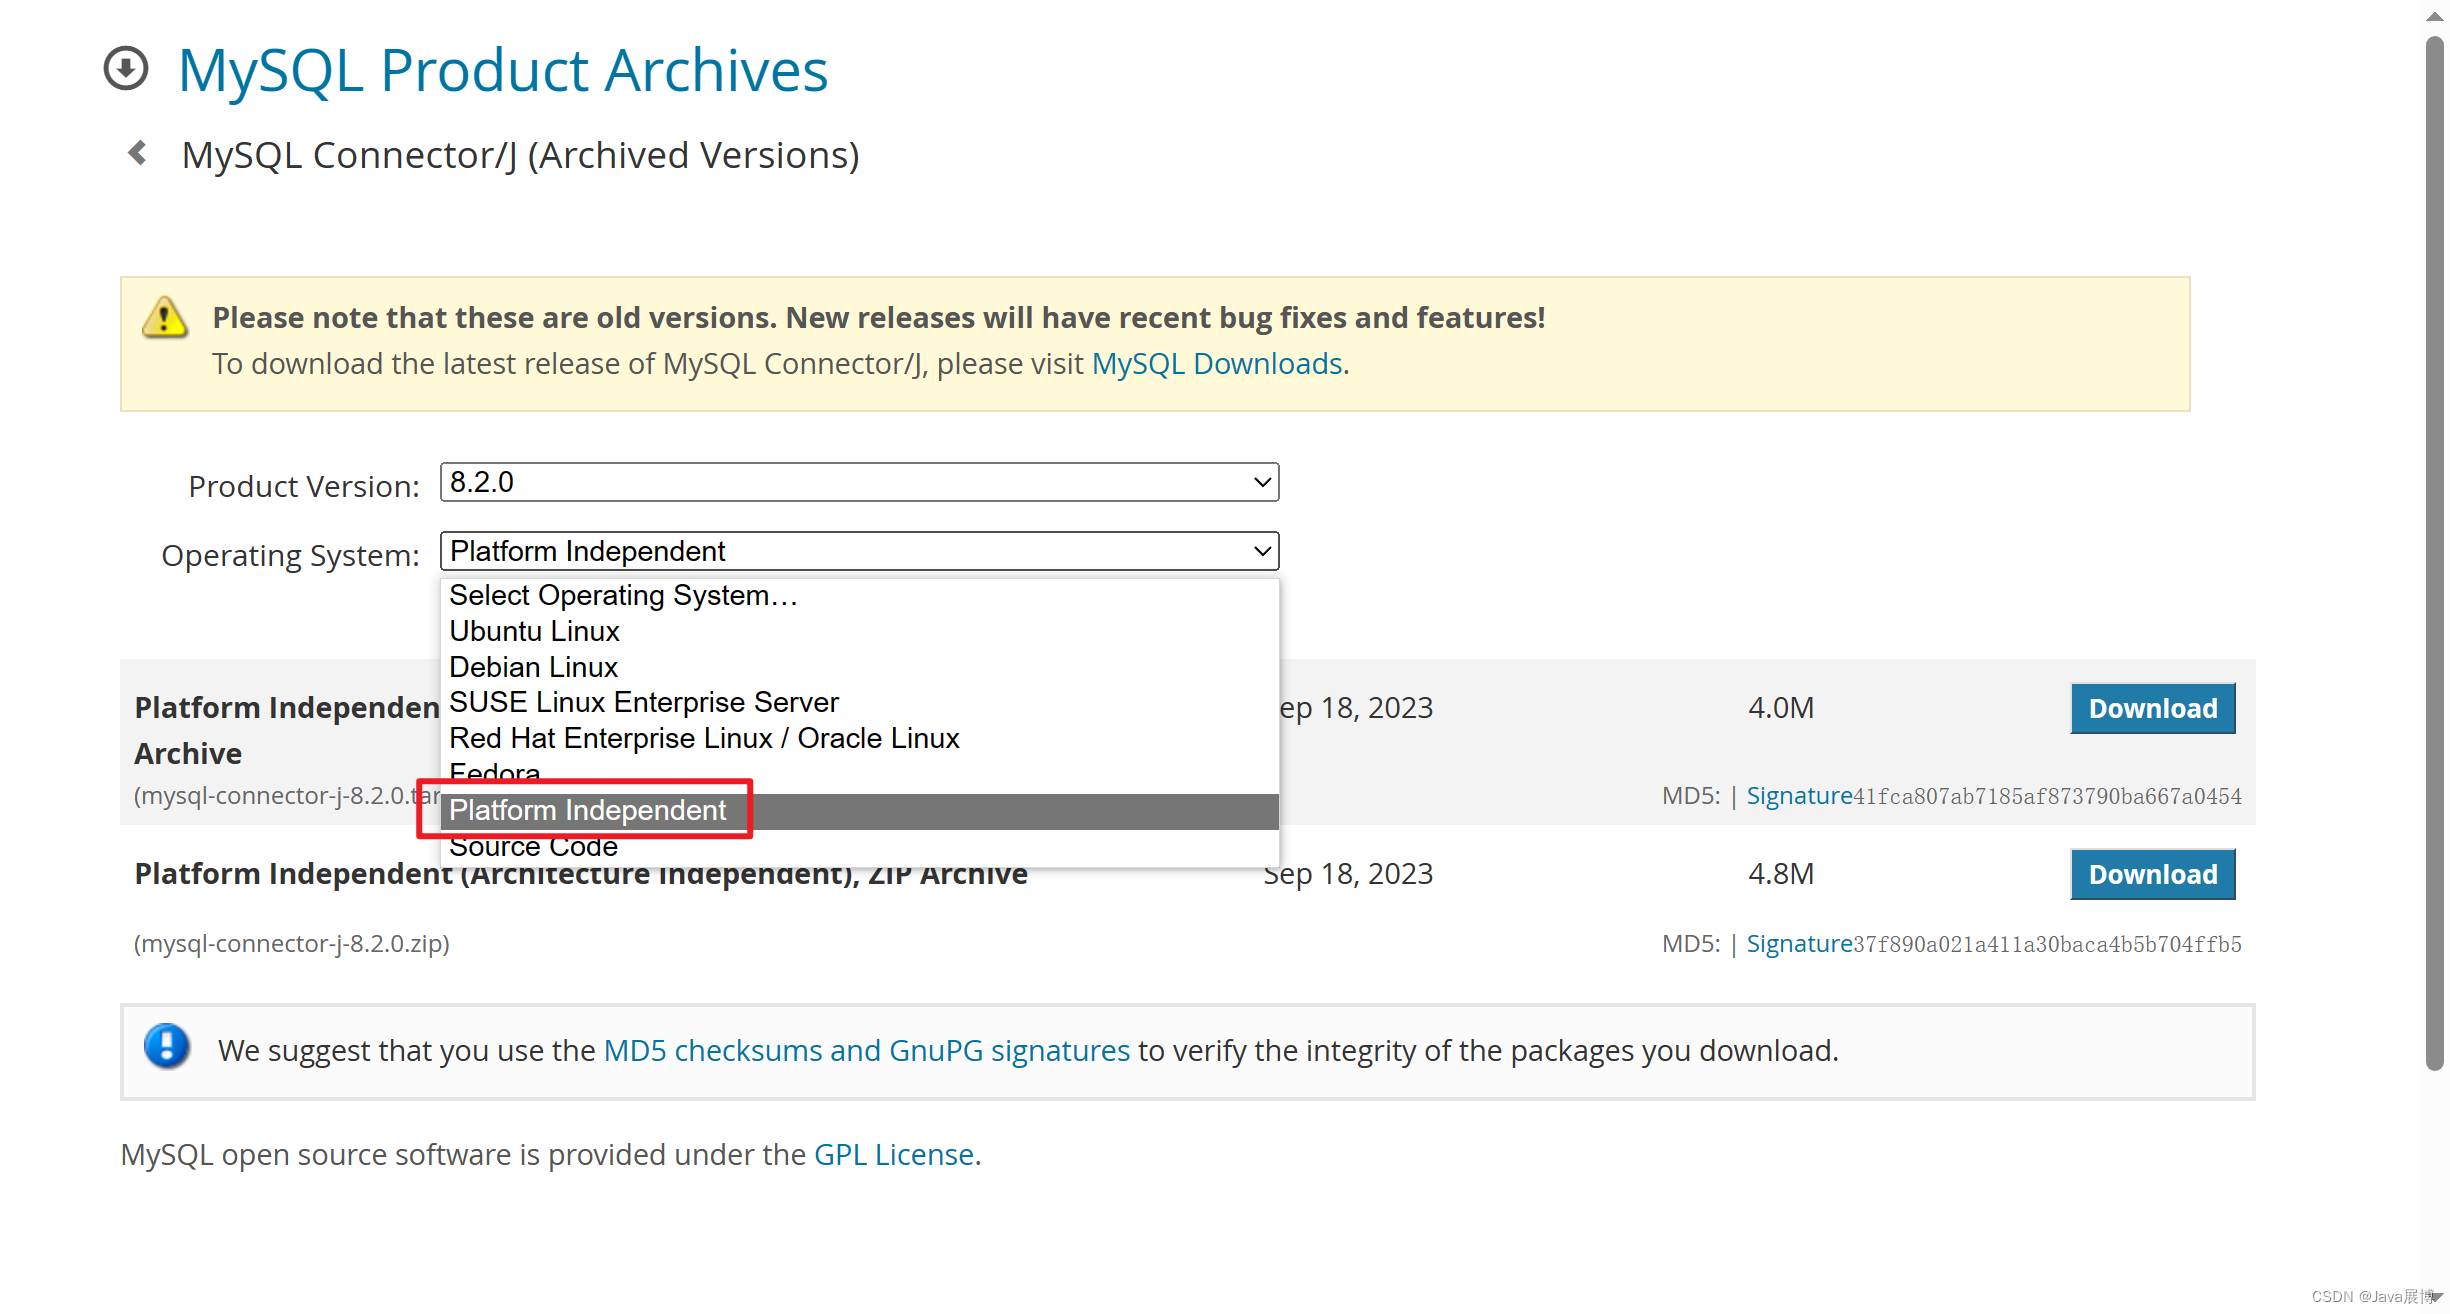Click the circular download icon beside the title
This screenshot has width=2450, height=1314.
tap(126, 69)
